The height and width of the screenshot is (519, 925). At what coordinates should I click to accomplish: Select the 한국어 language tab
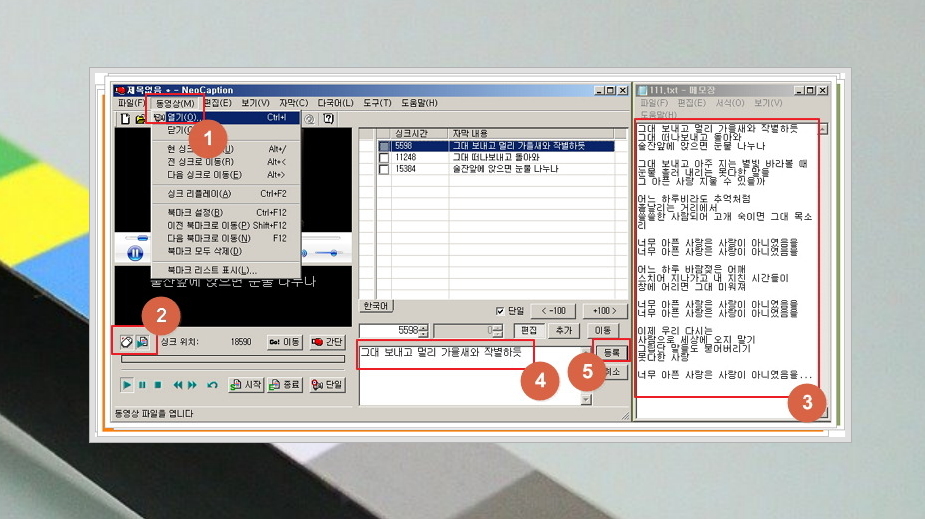point(376,306)
